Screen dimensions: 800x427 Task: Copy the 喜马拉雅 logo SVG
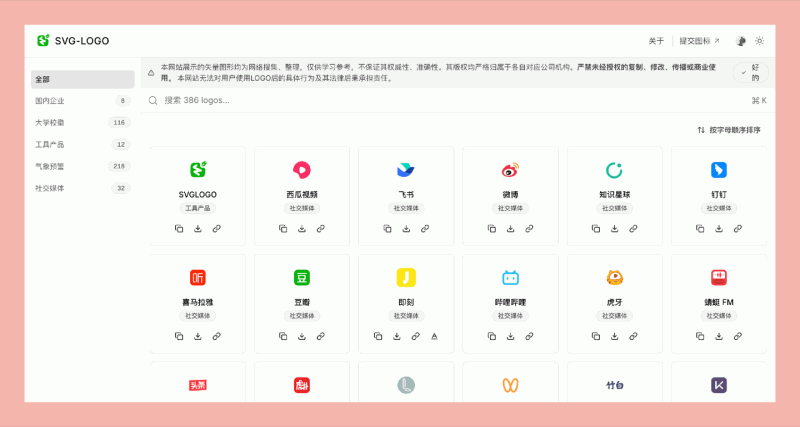point(179,336)
